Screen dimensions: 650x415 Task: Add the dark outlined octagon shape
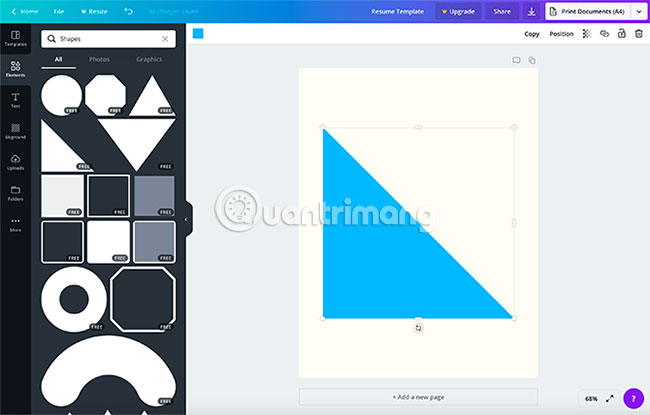point(143,299)
